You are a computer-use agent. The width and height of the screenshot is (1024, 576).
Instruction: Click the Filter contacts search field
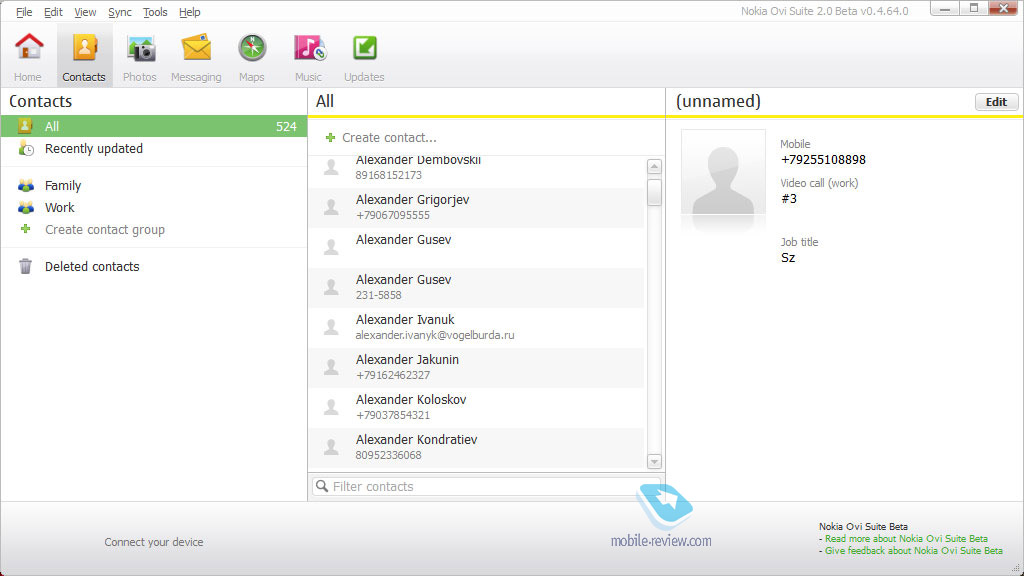pyautogui.click(x=486, y=487)
